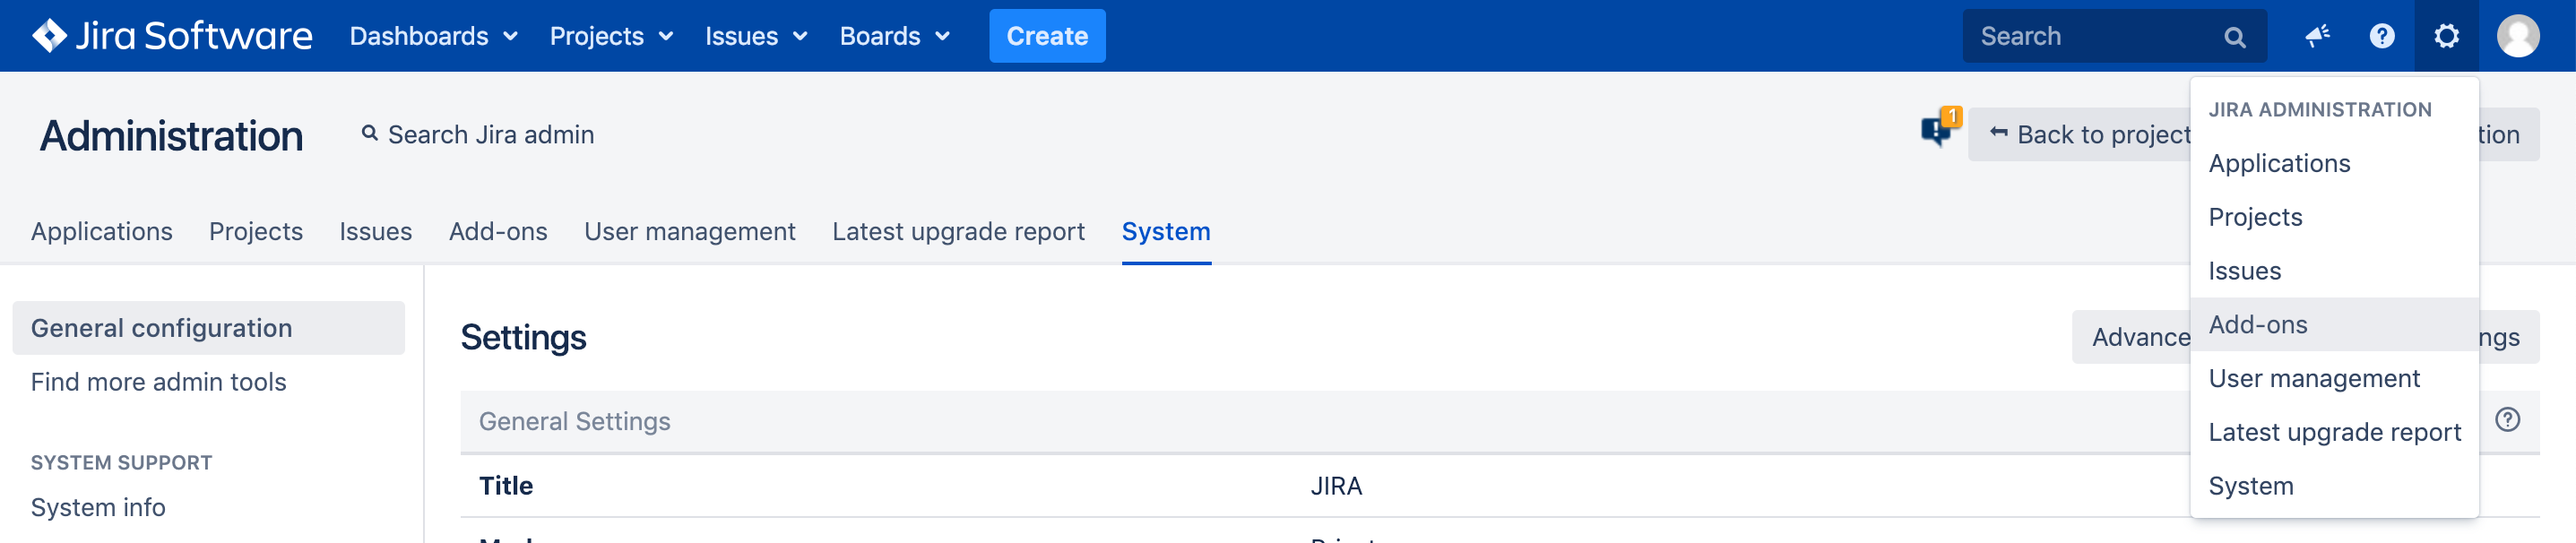Open the Projects admin tab

tap(256, 231)
